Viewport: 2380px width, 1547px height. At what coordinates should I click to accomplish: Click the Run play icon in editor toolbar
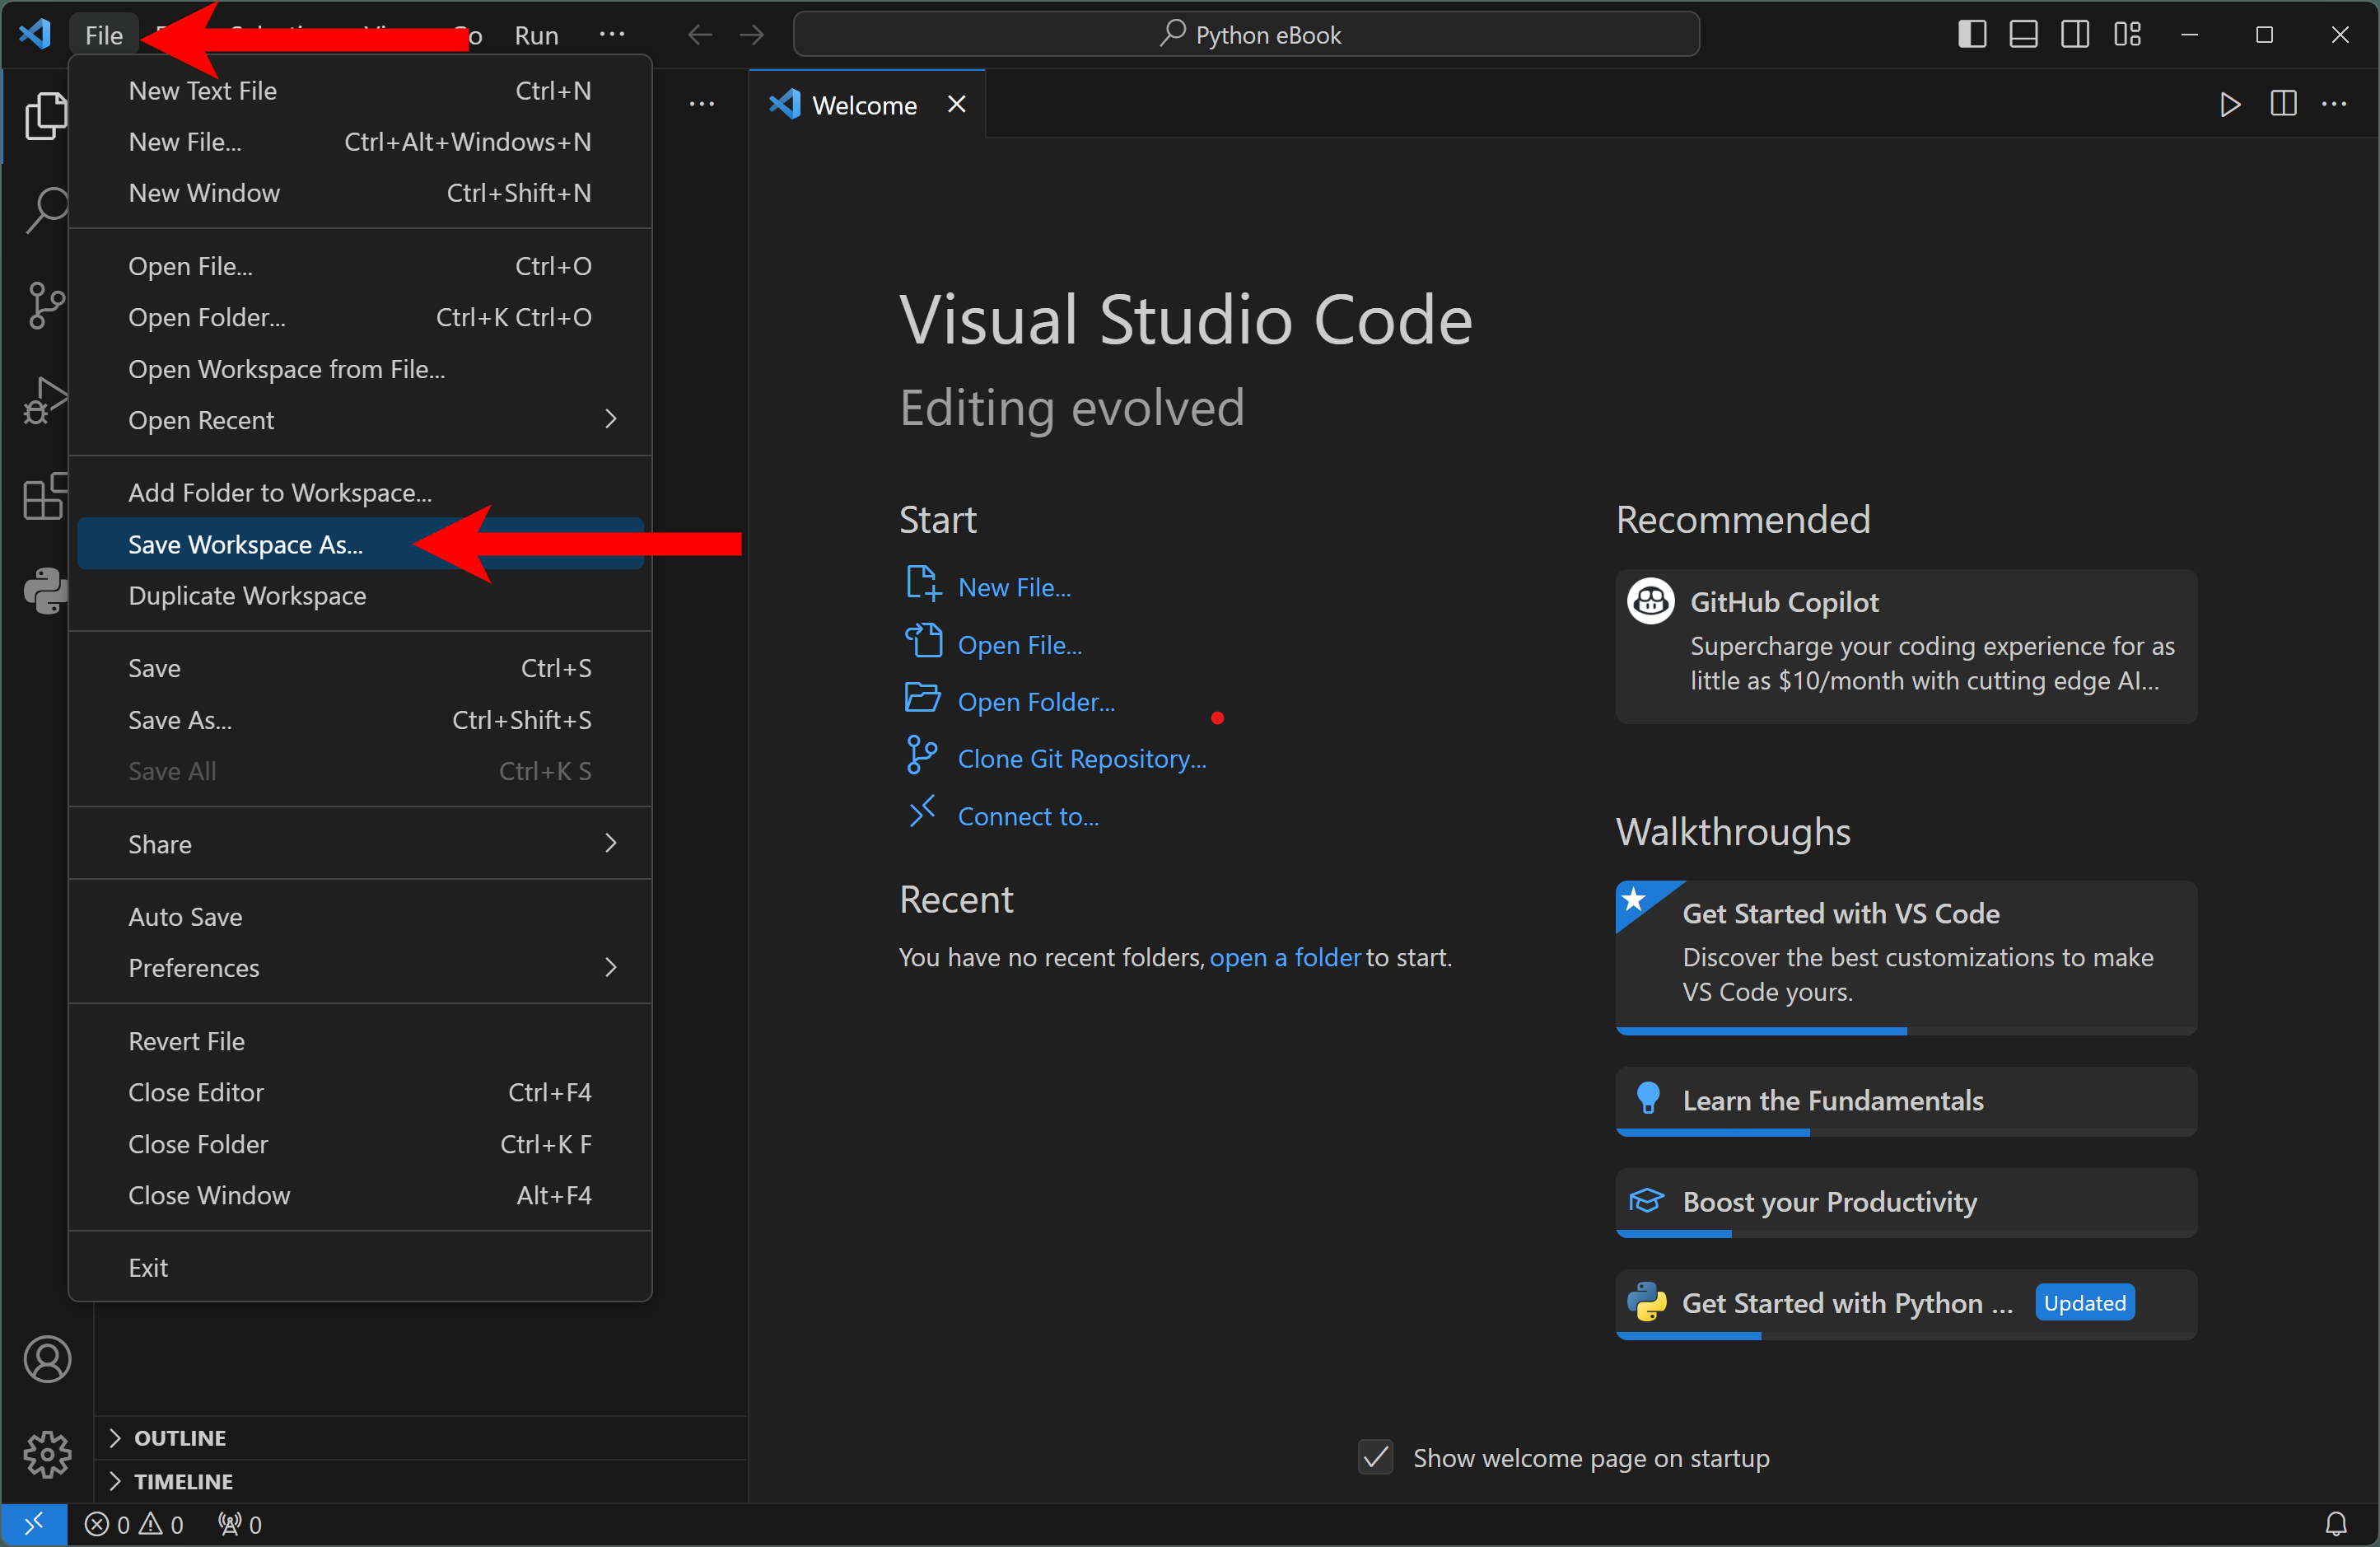click(x=2229, y=104)
